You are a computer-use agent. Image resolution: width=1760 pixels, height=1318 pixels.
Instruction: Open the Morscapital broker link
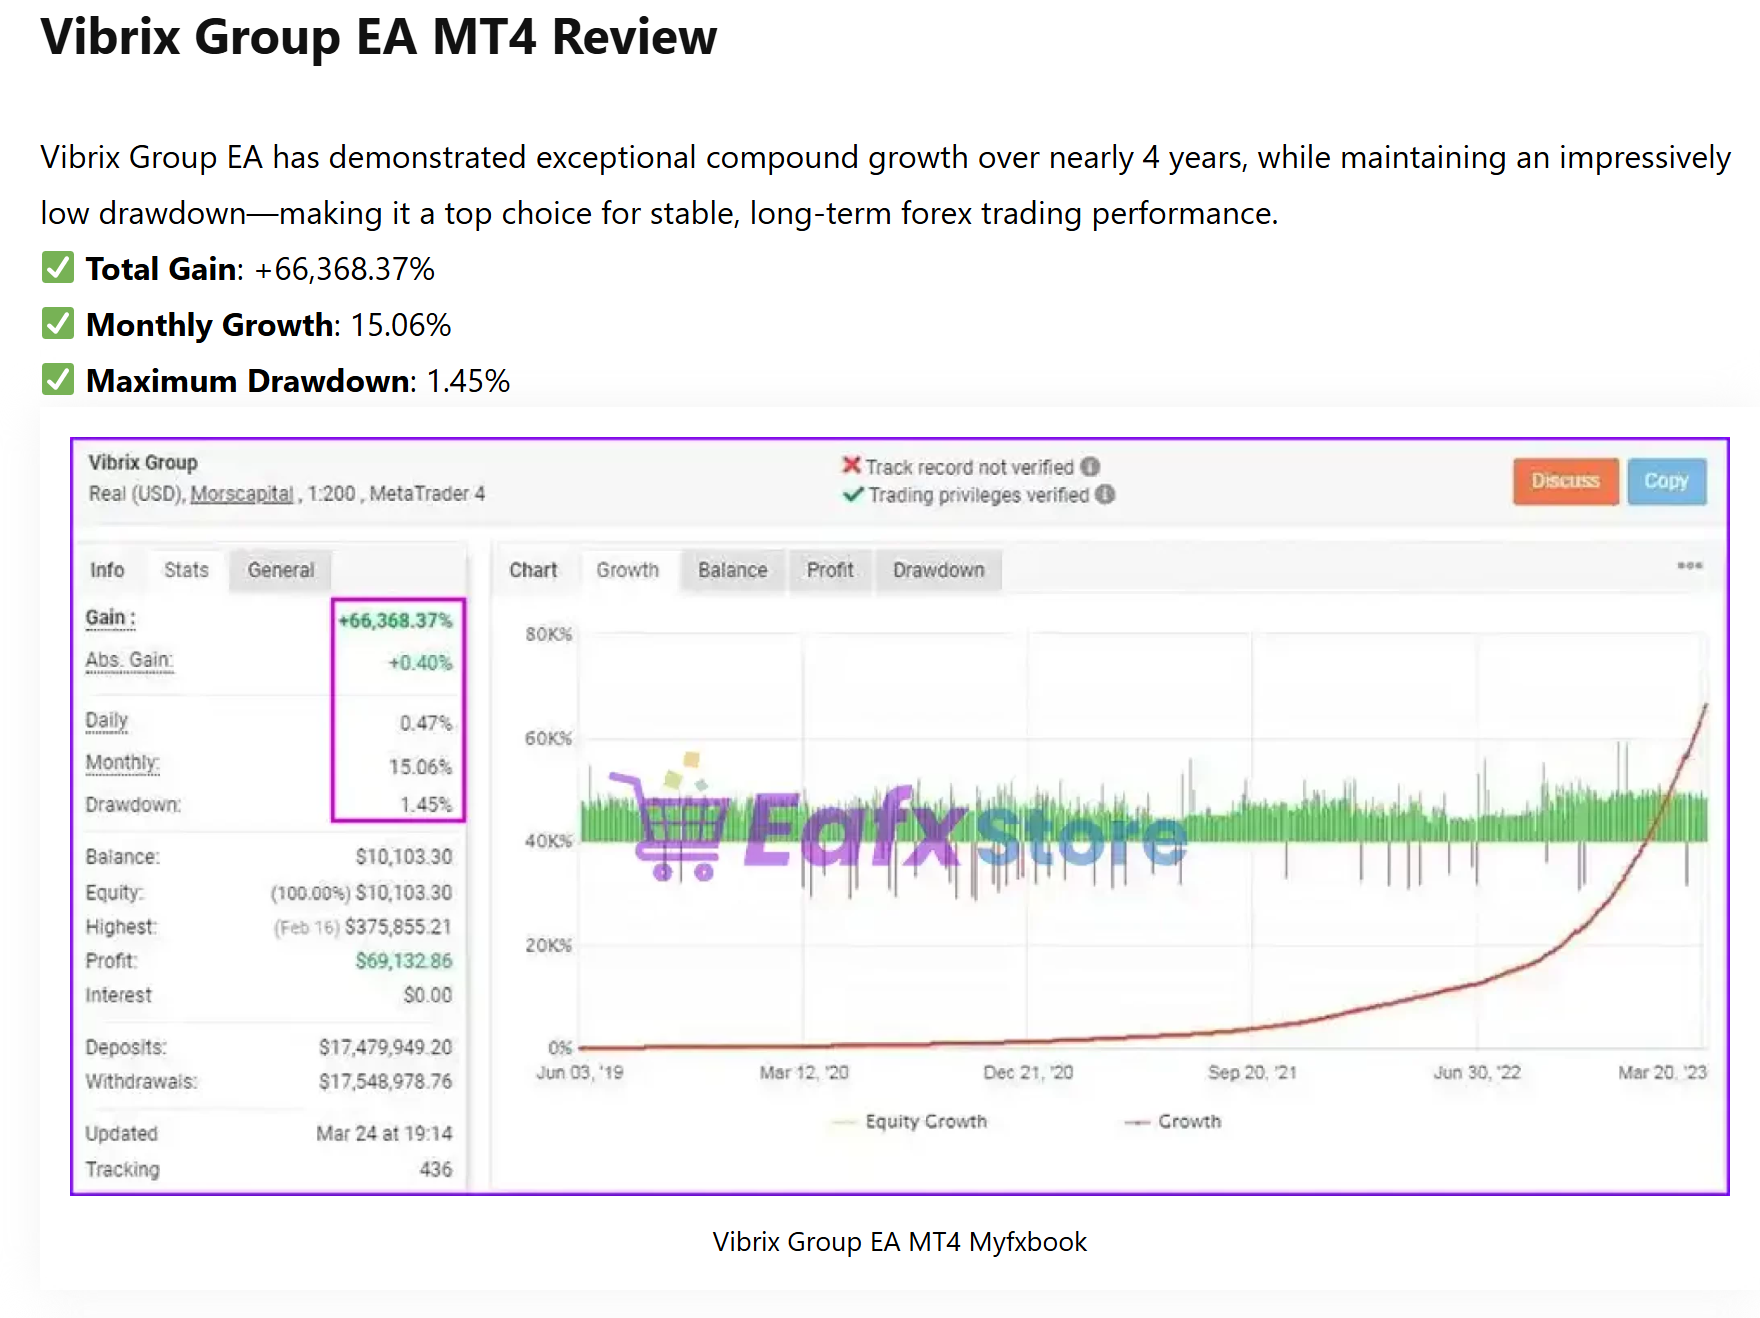[x=242, y=494]
